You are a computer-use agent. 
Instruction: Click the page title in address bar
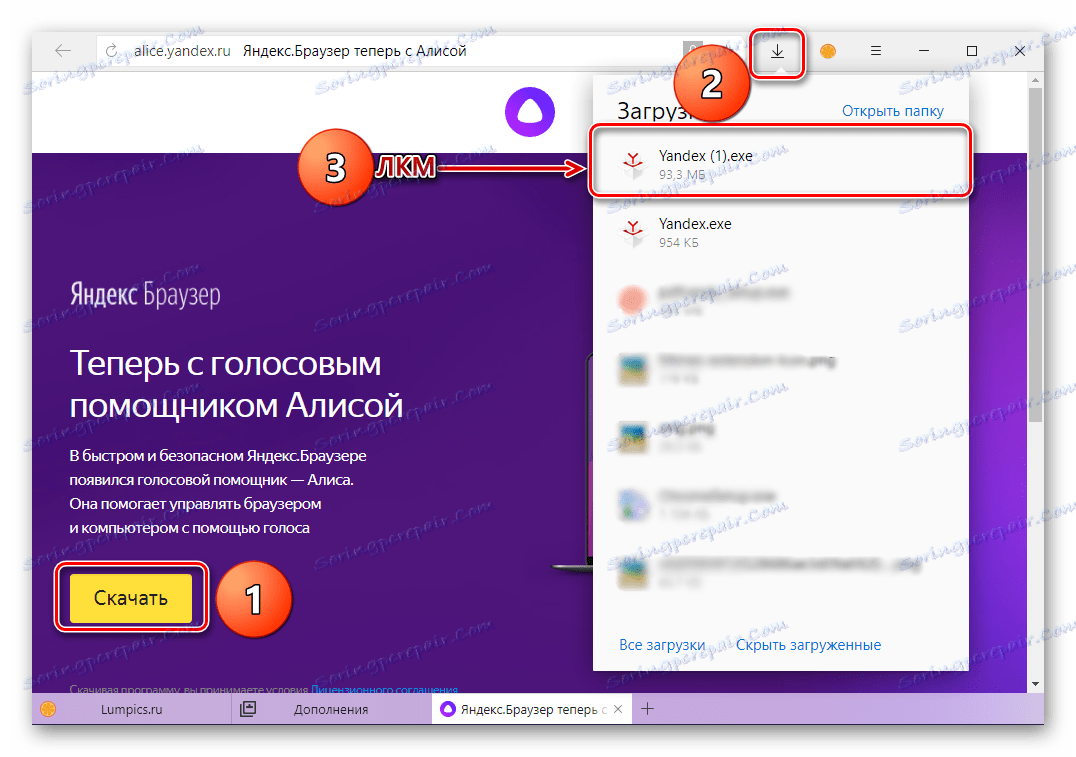point(354,51)
